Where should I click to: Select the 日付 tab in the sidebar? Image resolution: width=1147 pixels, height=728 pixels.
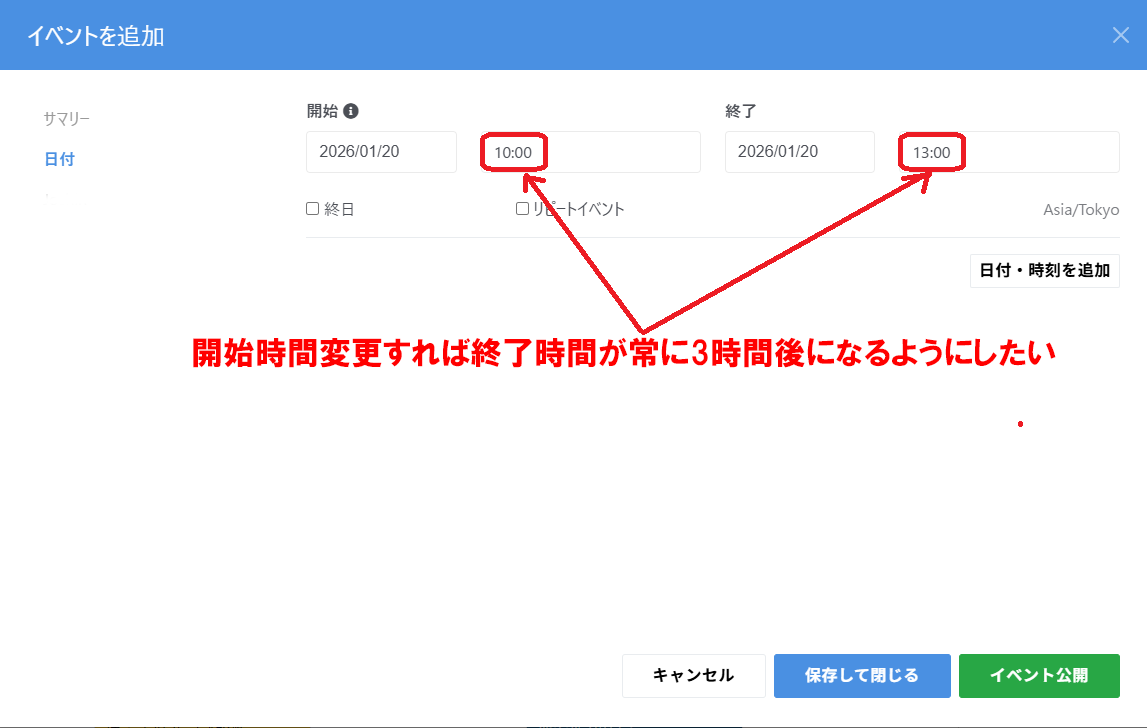pos(60,159)
